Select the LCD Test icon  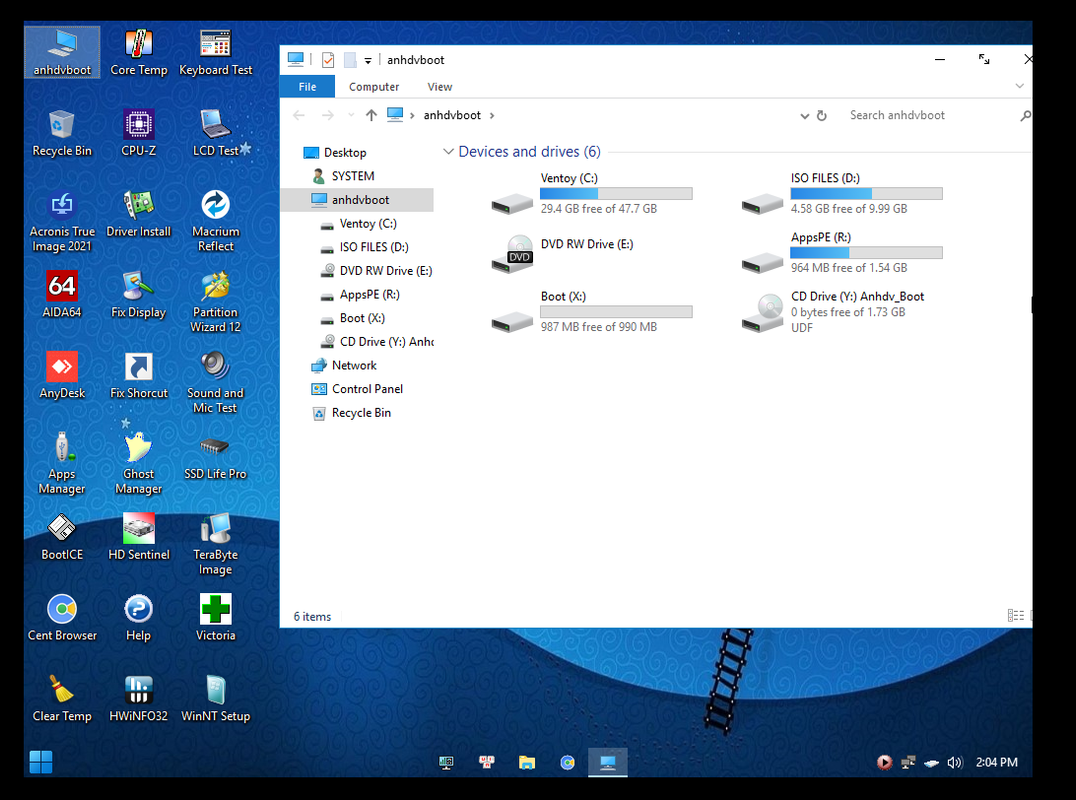pyautogui.click(x=215, y=133)
